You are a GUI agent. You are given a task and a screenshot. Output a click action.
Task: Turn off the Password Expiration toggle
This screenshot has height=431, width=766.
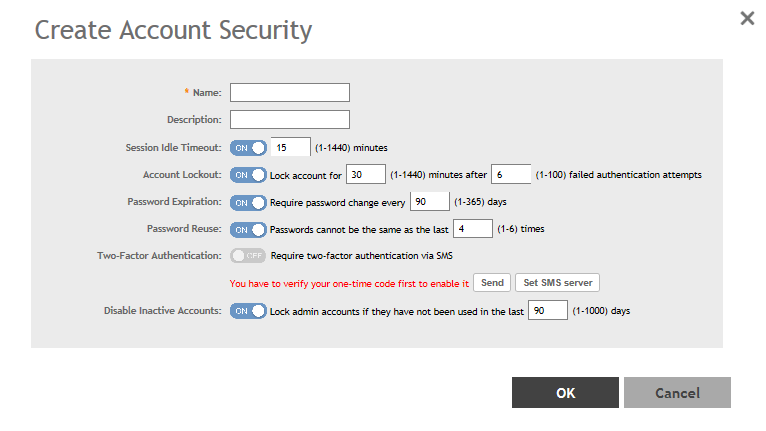(x=248, y=202)
